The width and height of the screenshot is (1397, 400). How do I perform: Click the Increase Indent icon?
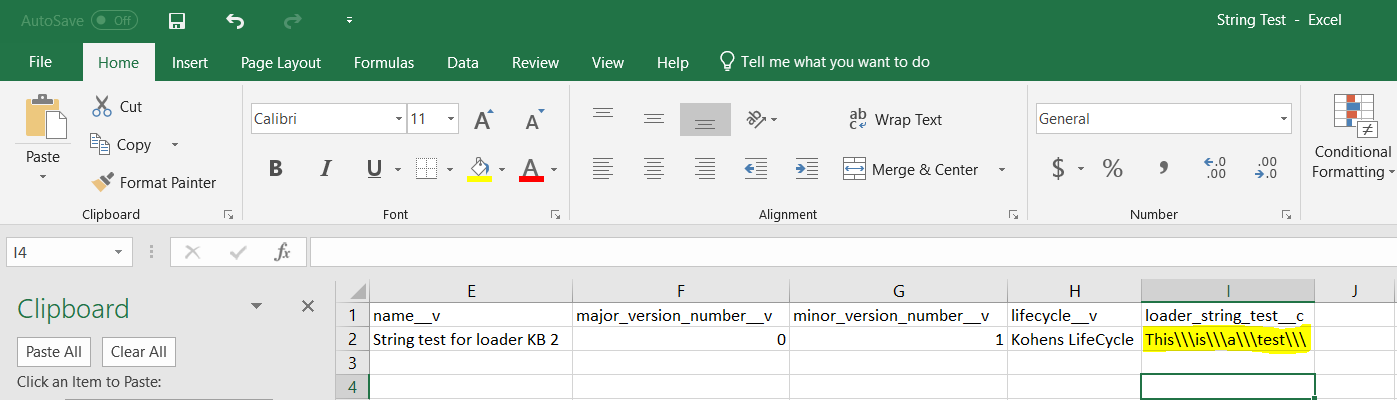pos(806,168)
